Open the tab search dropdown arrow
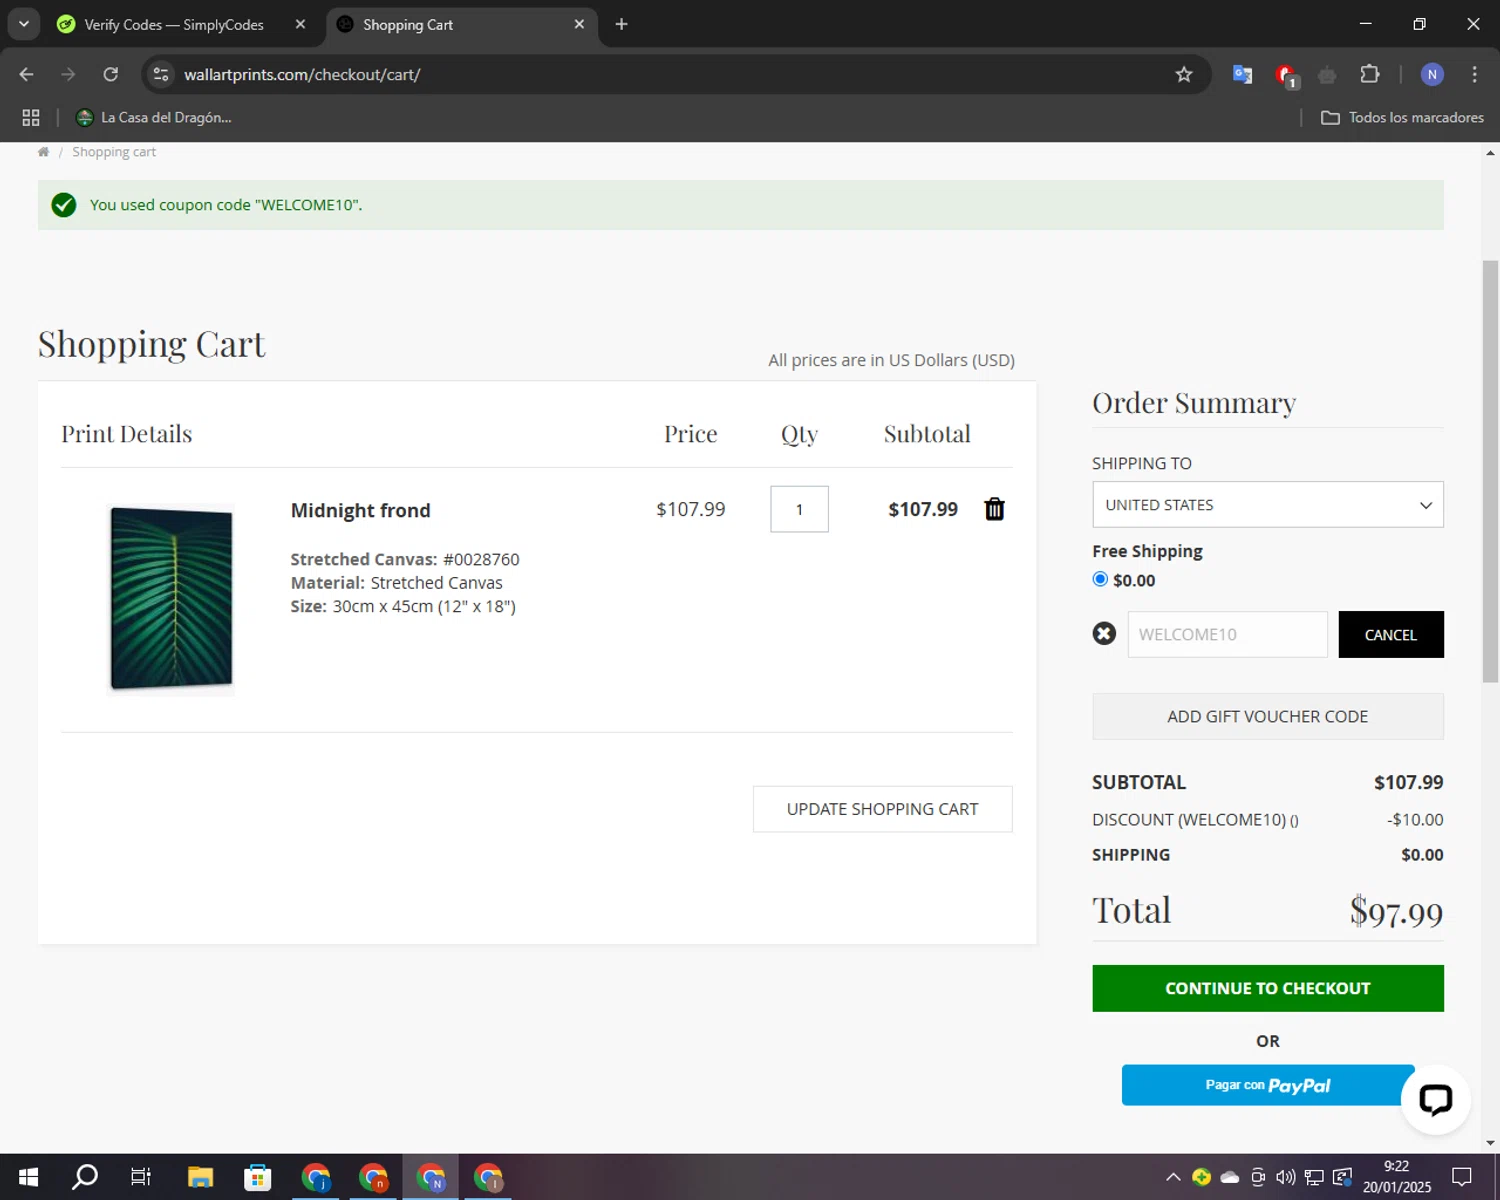This screenshot has width=1500, height=1200. click(24, 24)
